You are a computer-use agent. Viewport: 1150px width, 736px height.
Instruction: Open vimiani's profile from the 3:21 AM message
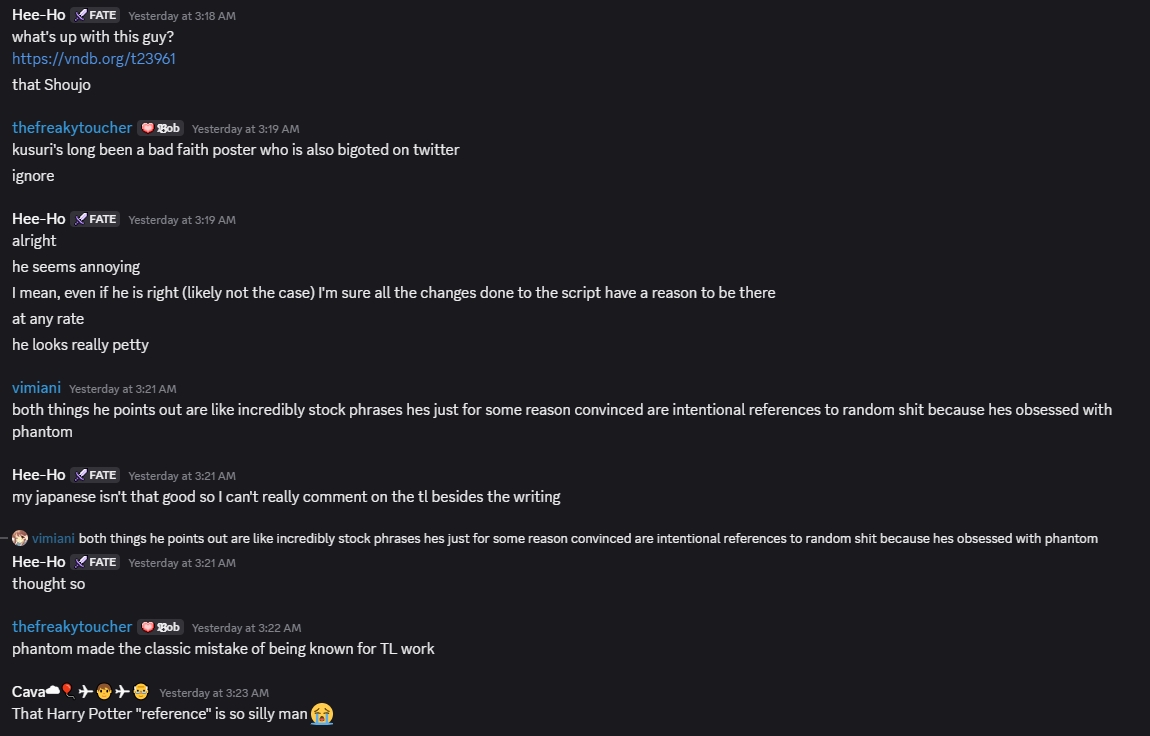pos(37,388)
